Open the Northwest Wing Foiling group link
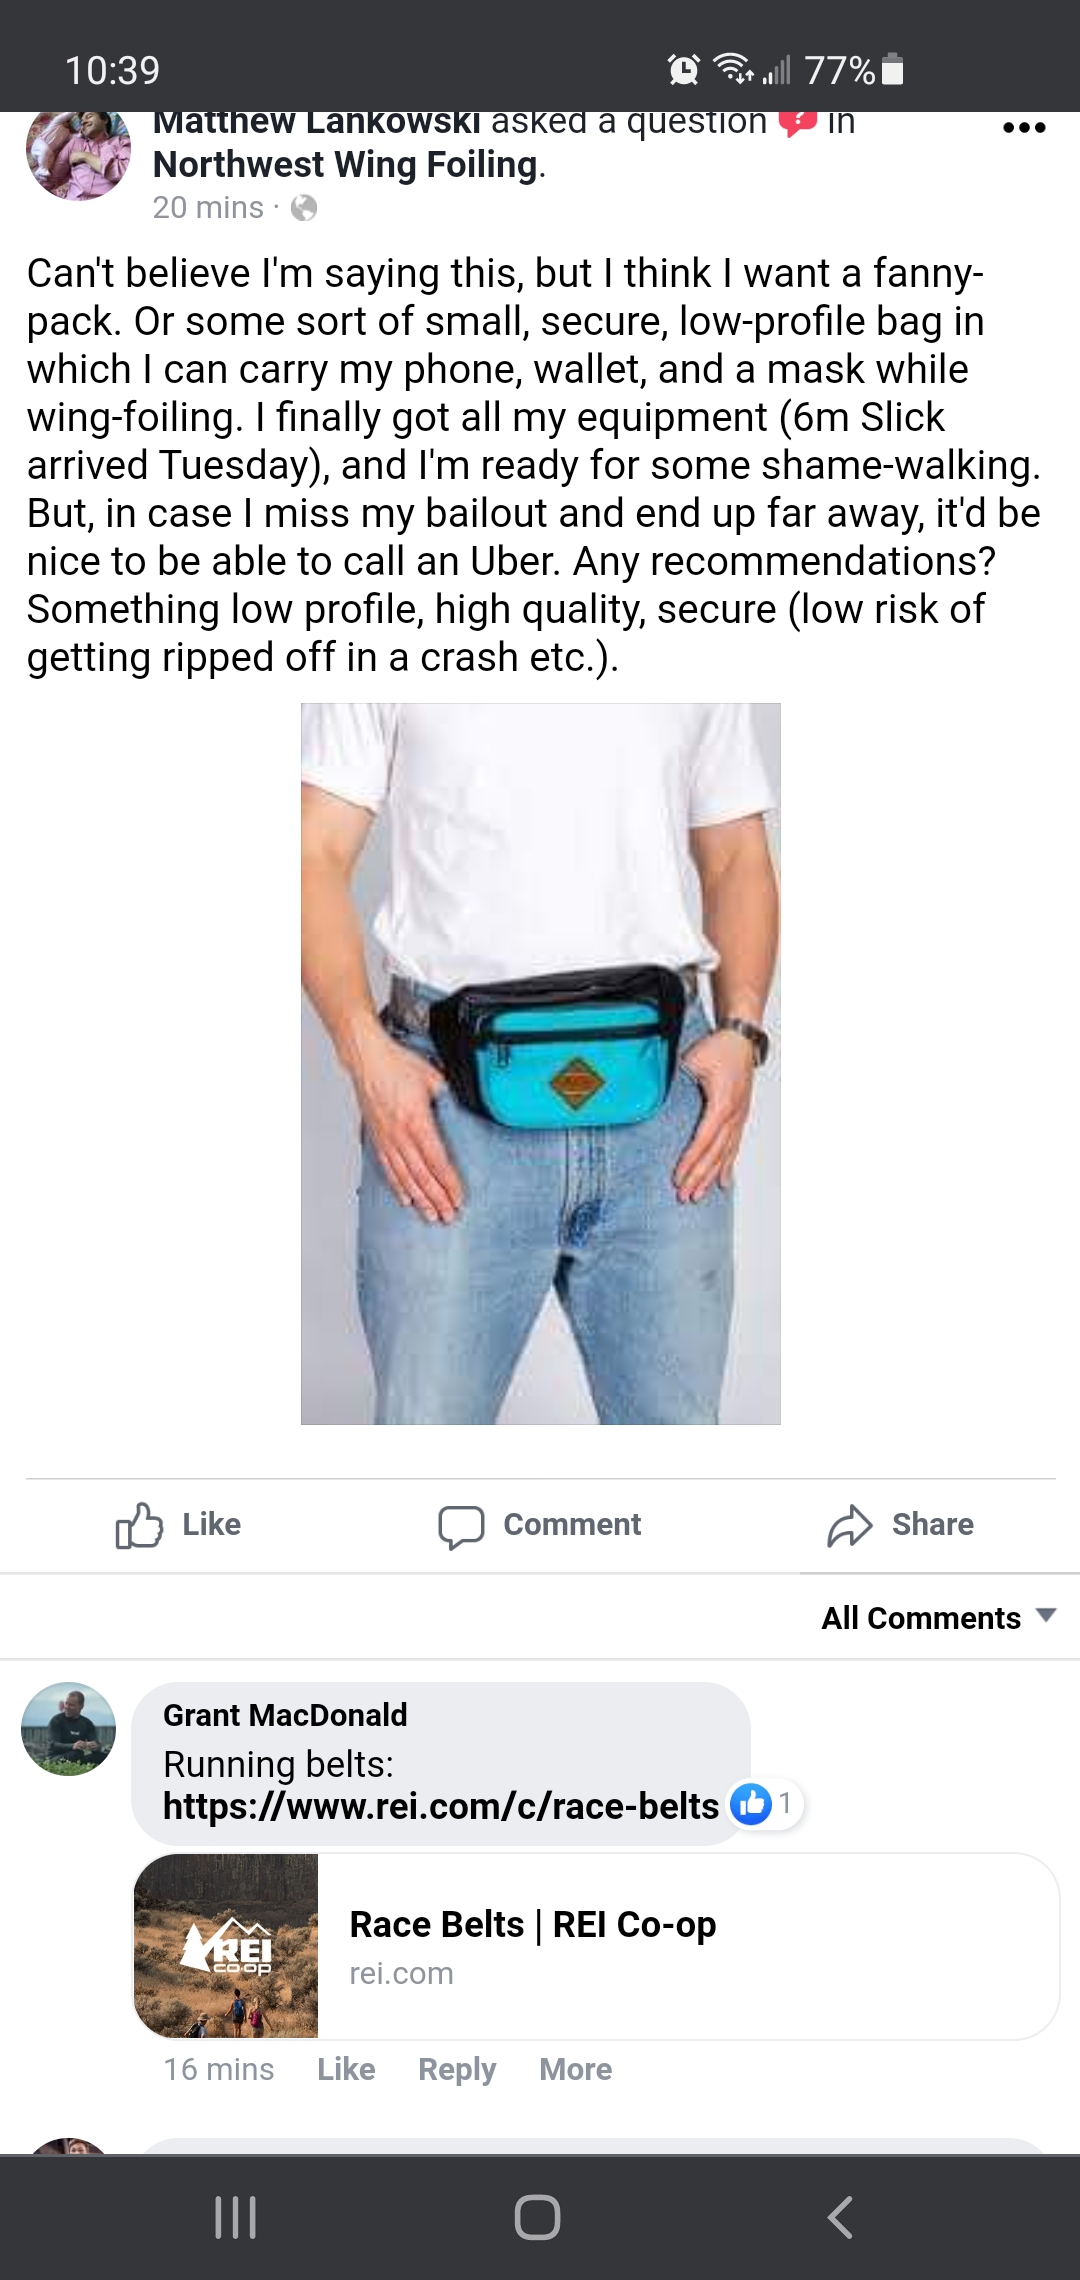This screenshot has height=2280, width=1080. [x=346, y=165]
